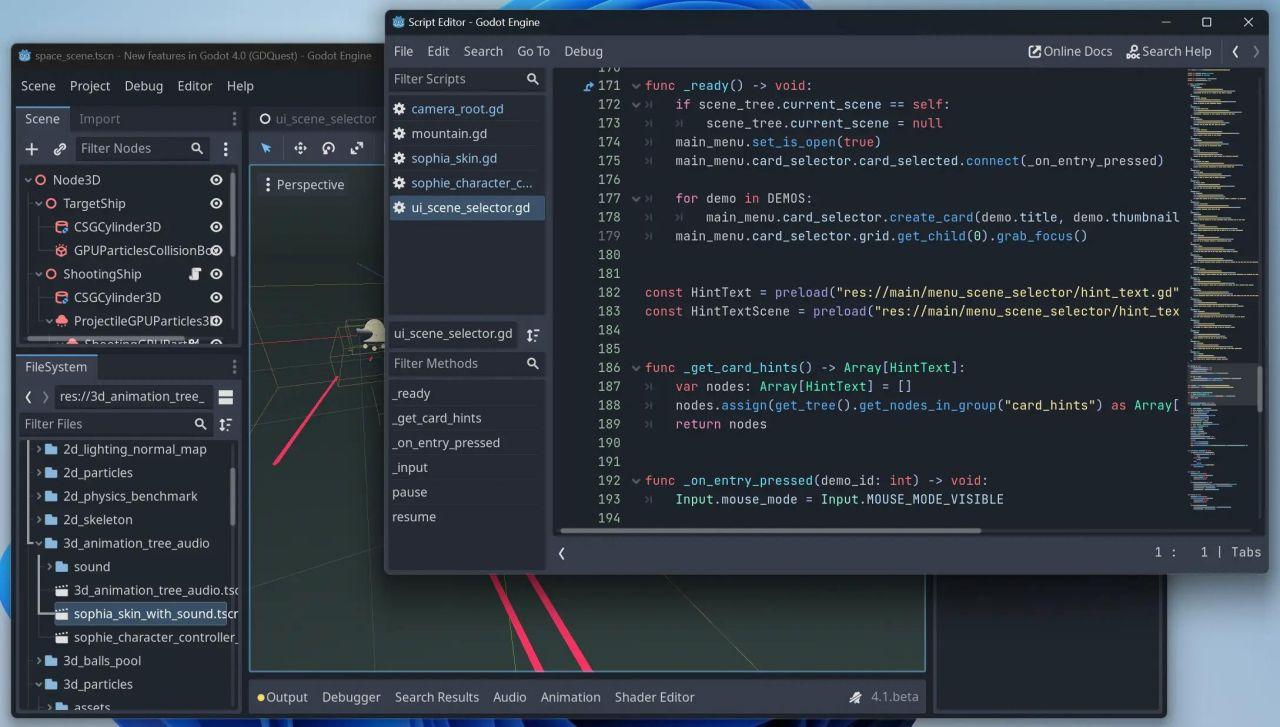The image size is (1280, 727).
Task: Toggle visibility of GPUParticlesCollisionBox node
Action: coord(216,251)
